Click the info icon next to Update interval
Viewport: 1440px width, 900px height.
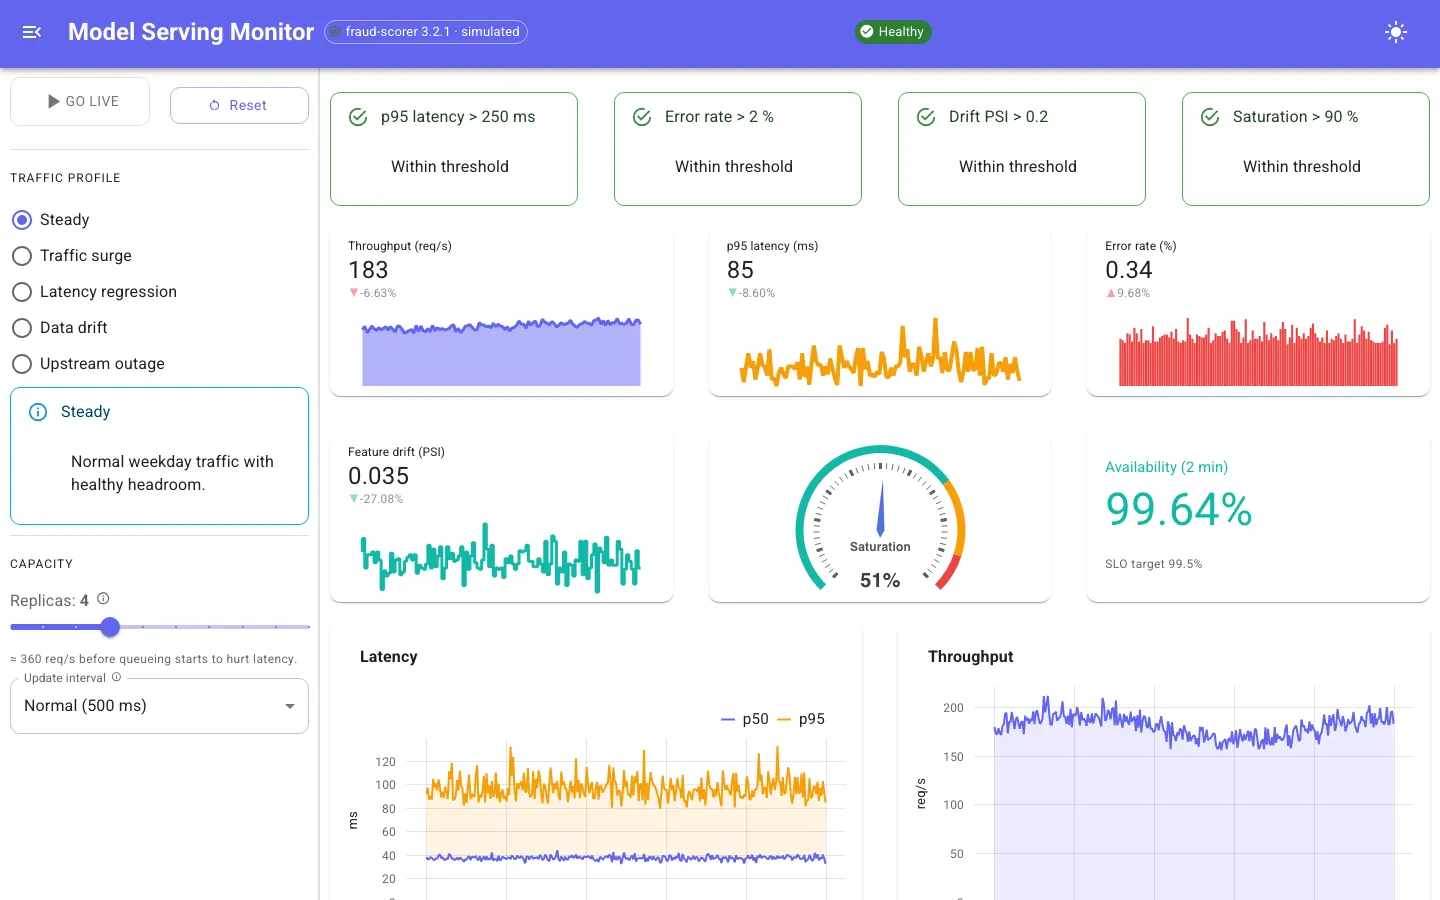coord(116,677)
